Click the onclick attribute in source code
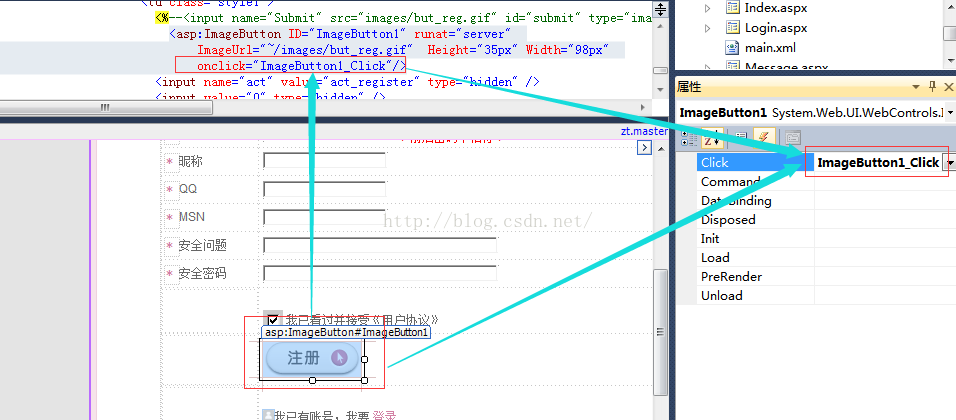 pos(223,66)
